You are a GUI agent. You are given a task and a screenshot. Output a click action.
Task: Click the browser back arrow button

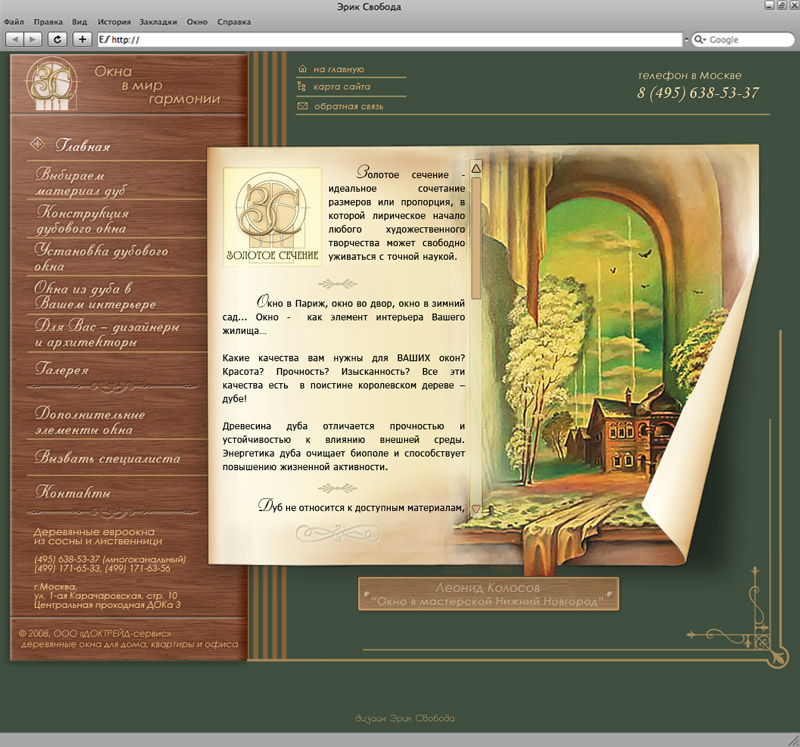point(15,39)
